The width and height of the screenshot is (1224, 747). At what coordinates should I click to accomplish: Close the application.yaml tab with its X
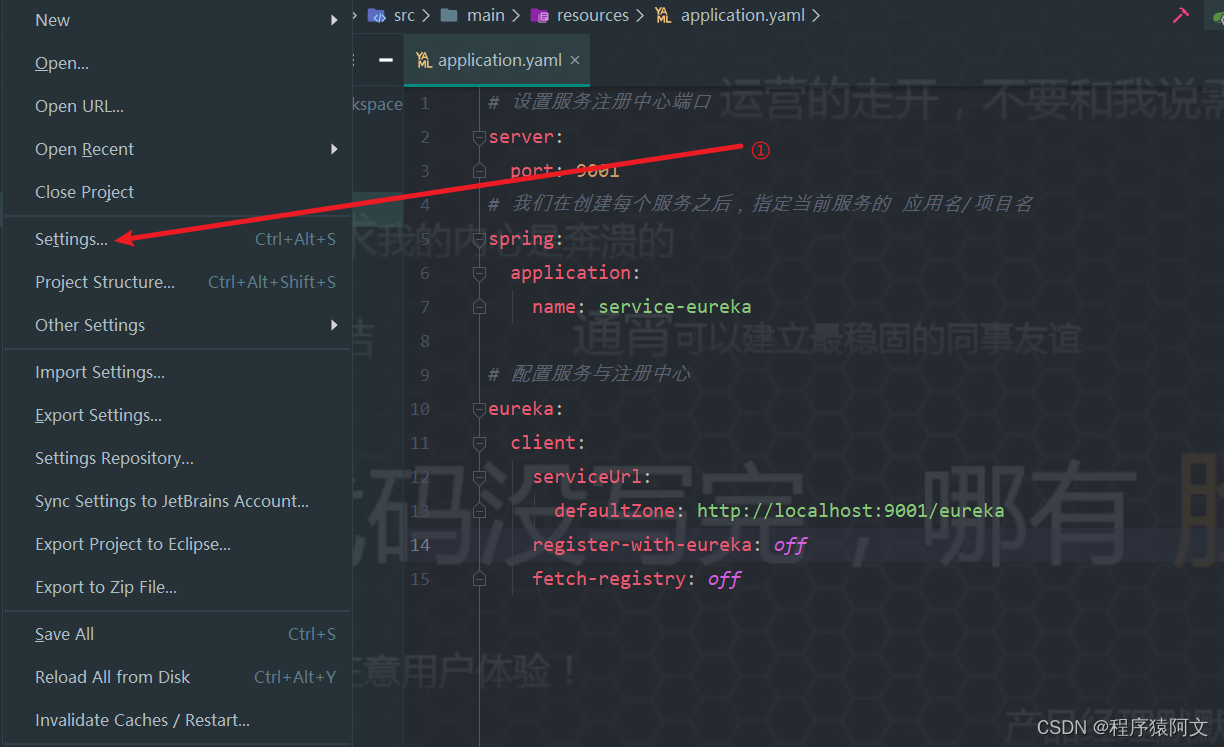click(x=575, y=60)
